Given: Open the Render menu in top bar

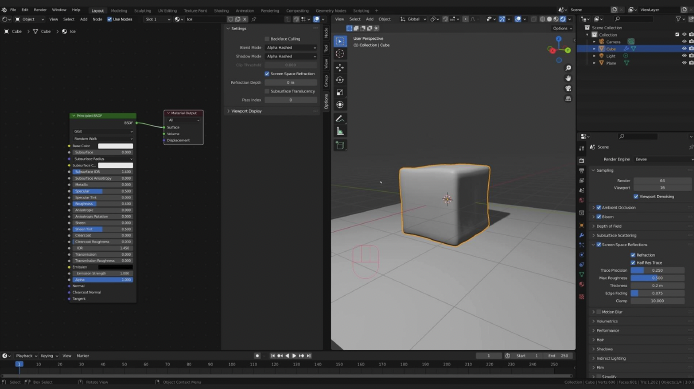Looking at the screenshot, I should point(40,10).
